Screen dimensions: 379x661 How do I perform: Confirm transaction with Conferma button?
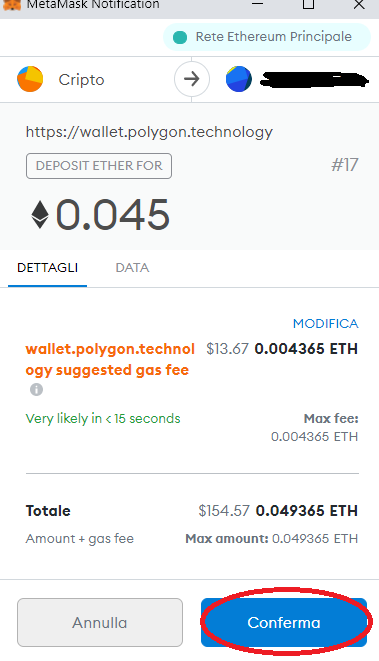(284, 622)
